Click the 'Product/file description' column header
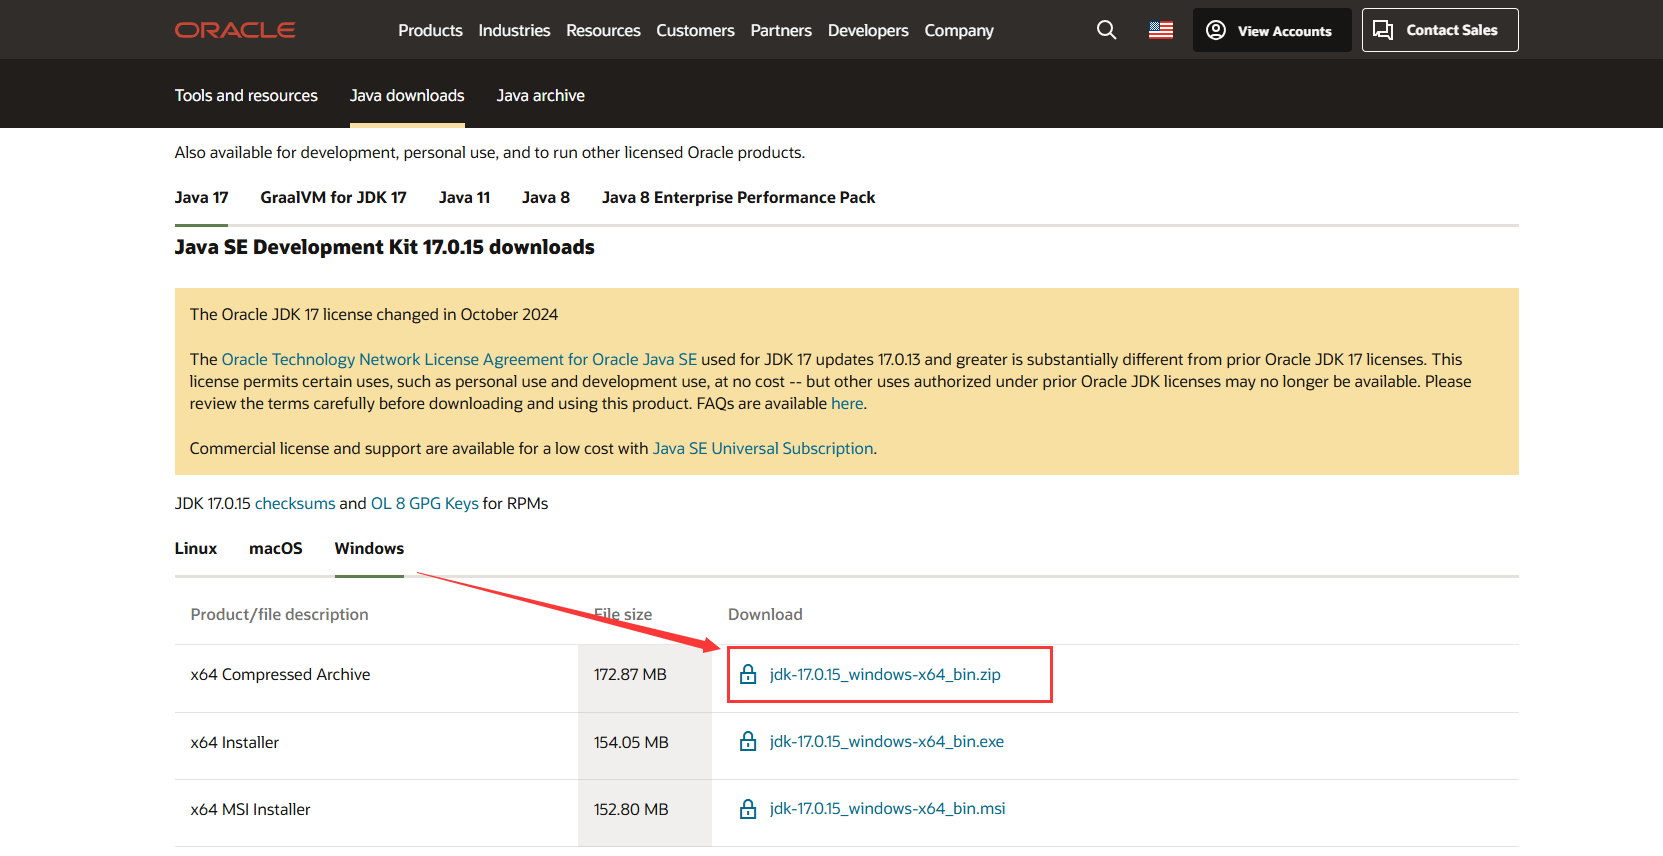 [279, 614]
